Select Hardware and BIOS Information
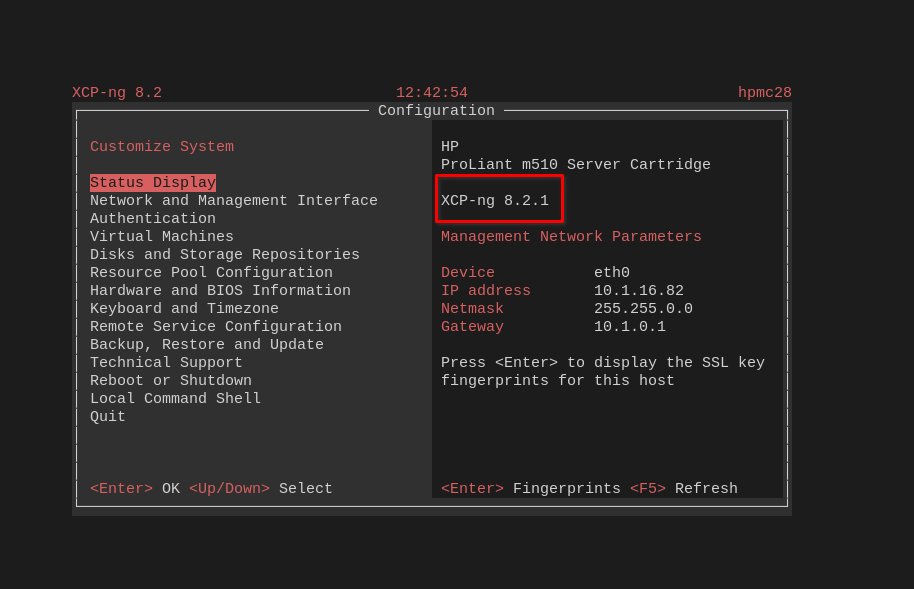 [220, 290]
